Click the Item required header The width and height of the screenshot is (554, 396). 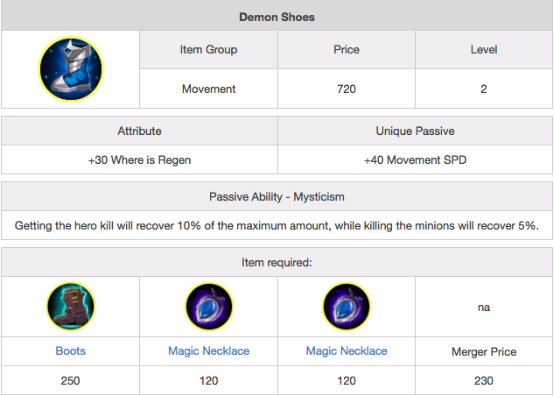[x=277, y=262]
